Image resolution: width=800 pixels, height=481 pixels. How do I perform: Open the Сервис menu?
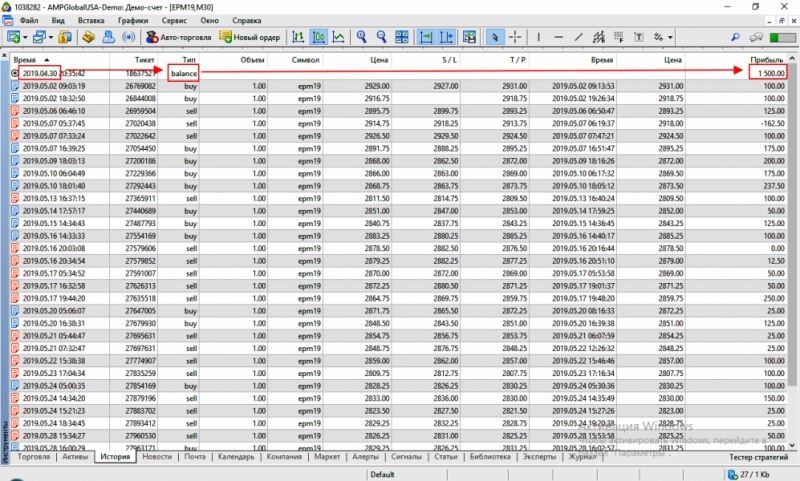pyautogui.click(x=172, y=20)
